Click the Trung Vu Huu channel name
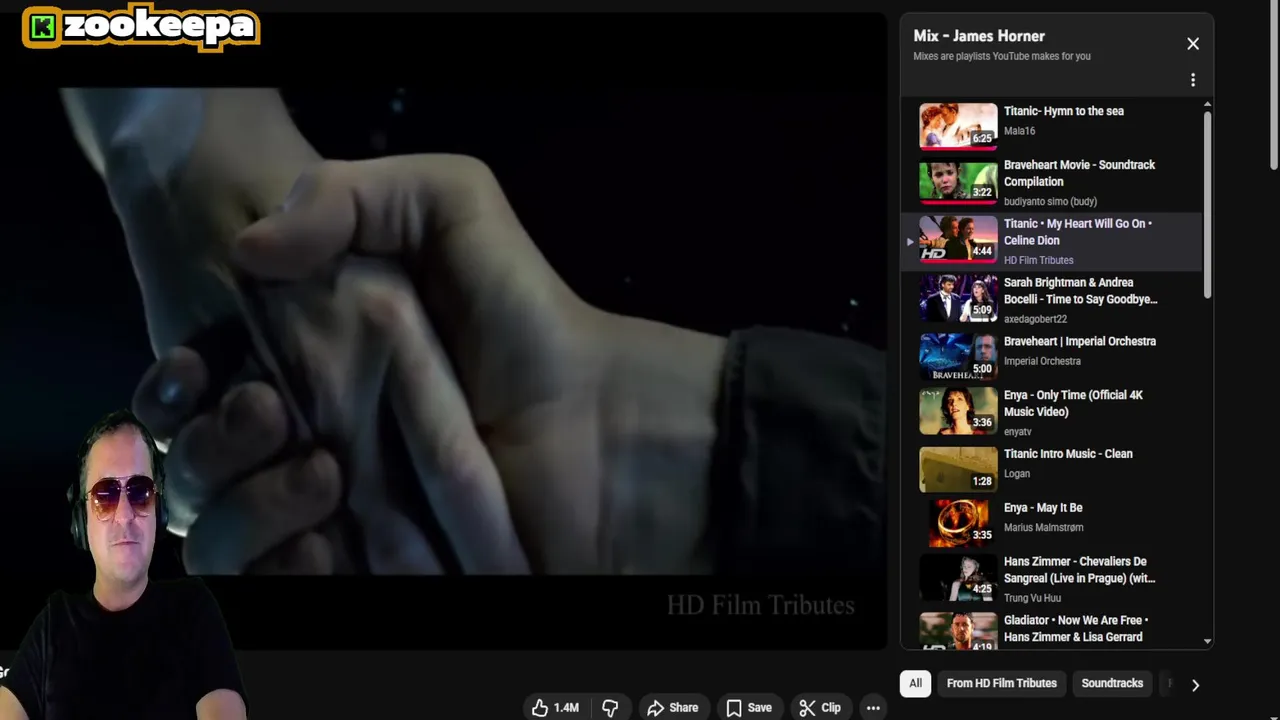This screenshot has width=1280, height=720. (x=1032, y=598)
